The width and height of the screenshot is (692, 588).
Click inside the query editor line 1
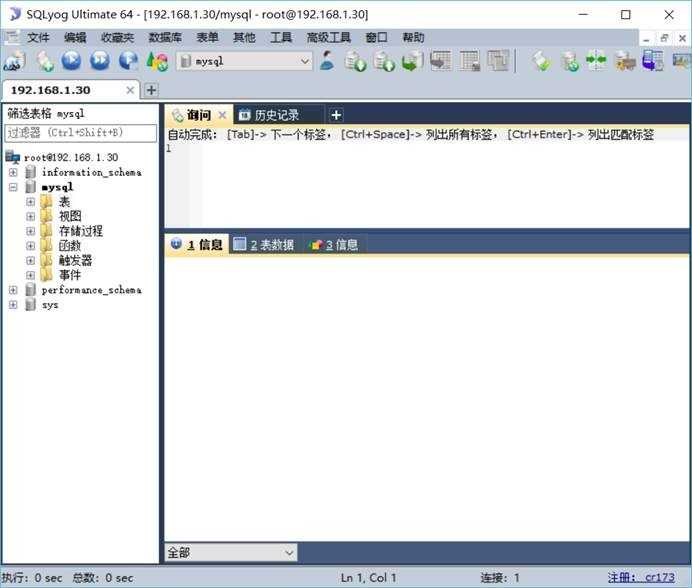pyautogui.click(x=446, y=148)
